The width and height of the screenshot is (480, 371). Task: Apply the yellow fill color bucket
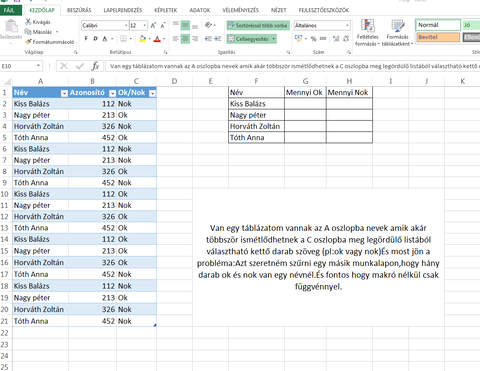142,39
